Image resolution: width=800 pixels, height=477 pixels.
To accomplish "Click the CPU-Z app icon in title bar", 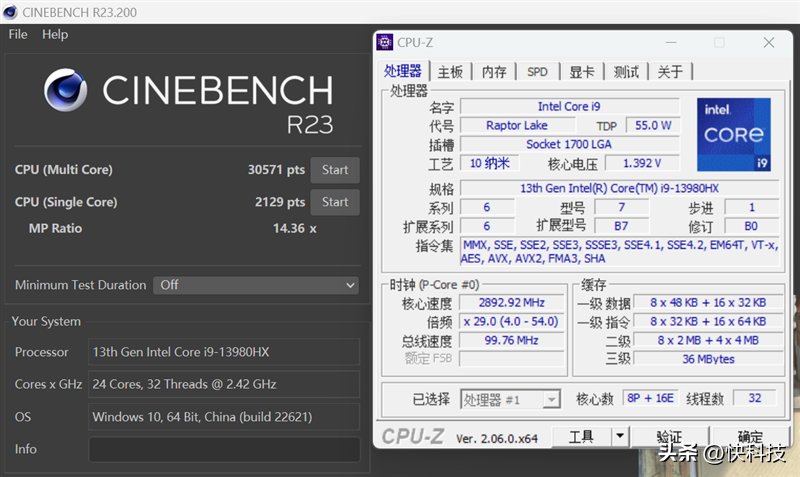I will coord(385,42).
